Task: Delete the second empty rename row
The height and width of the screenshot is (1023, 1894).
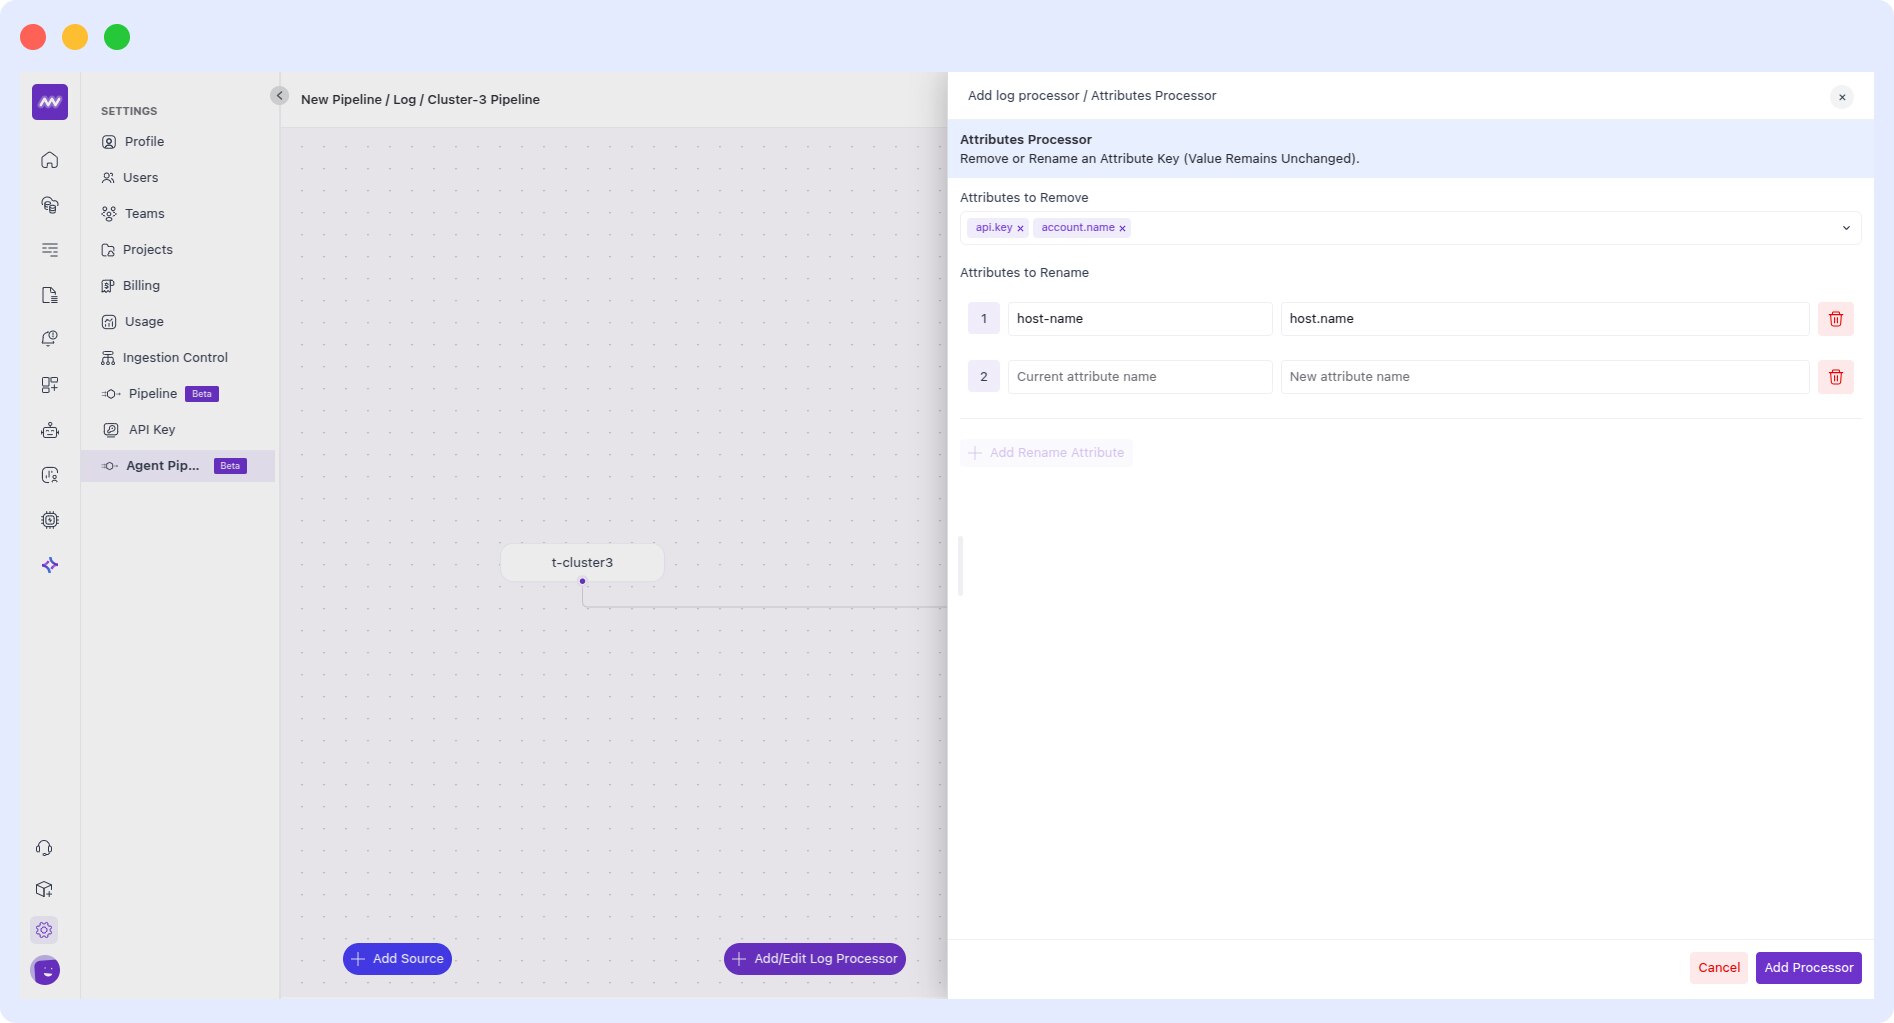Action: click(1835, 377)
